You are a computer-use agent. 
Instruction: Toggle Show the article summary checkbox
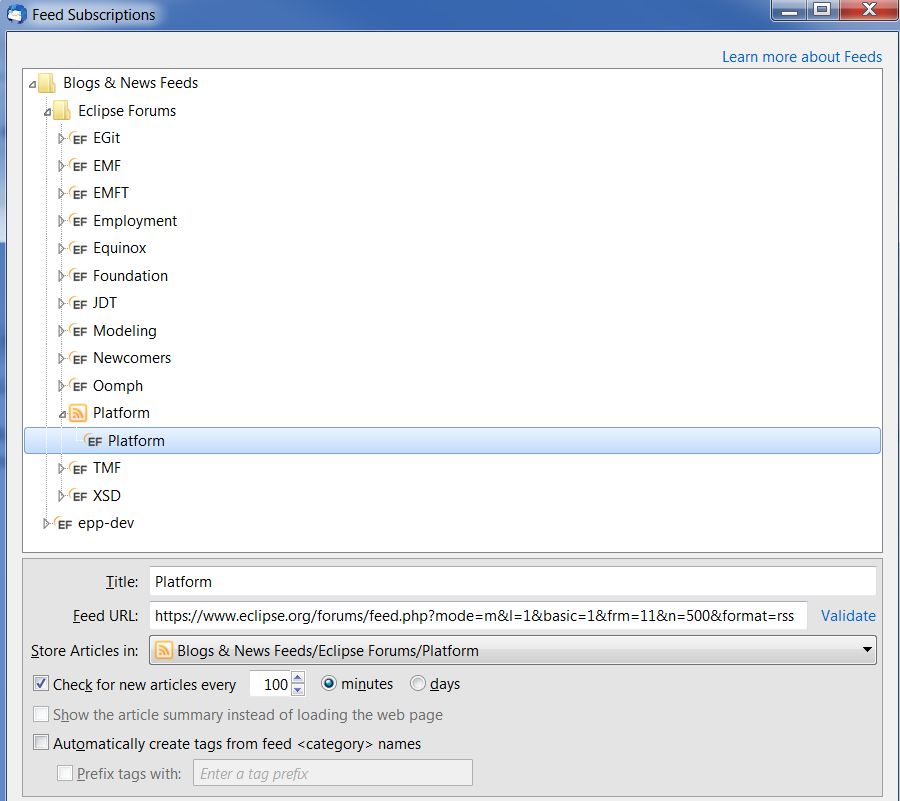click(x=41, y=714)
